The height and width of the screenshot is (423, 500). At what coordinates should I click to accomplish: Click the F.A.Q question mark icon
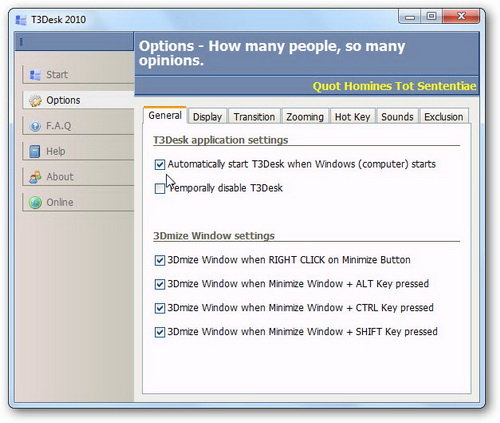coord(35,126)
